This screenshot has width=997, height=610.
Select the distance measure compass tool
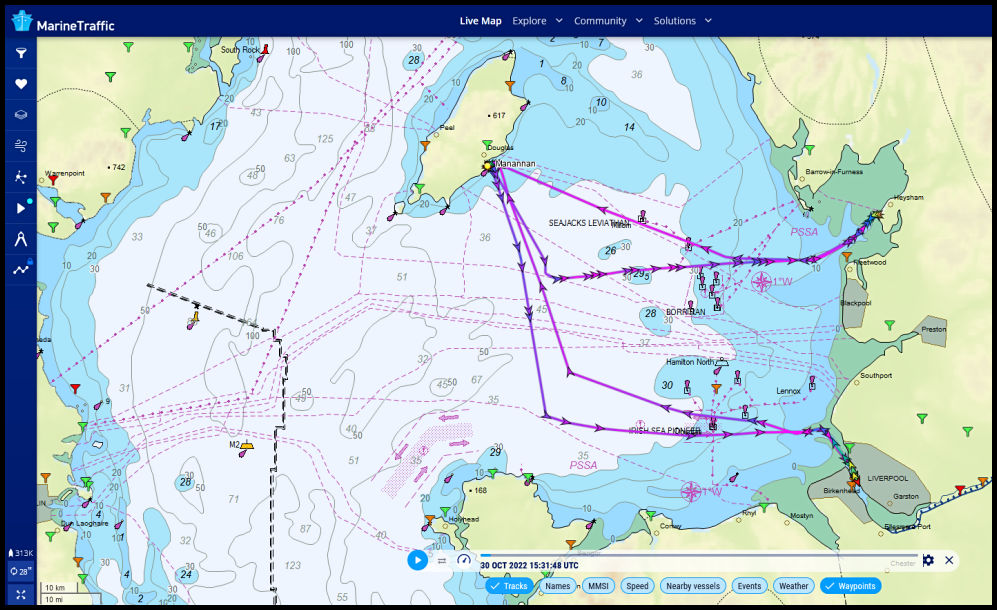point(21,239)
